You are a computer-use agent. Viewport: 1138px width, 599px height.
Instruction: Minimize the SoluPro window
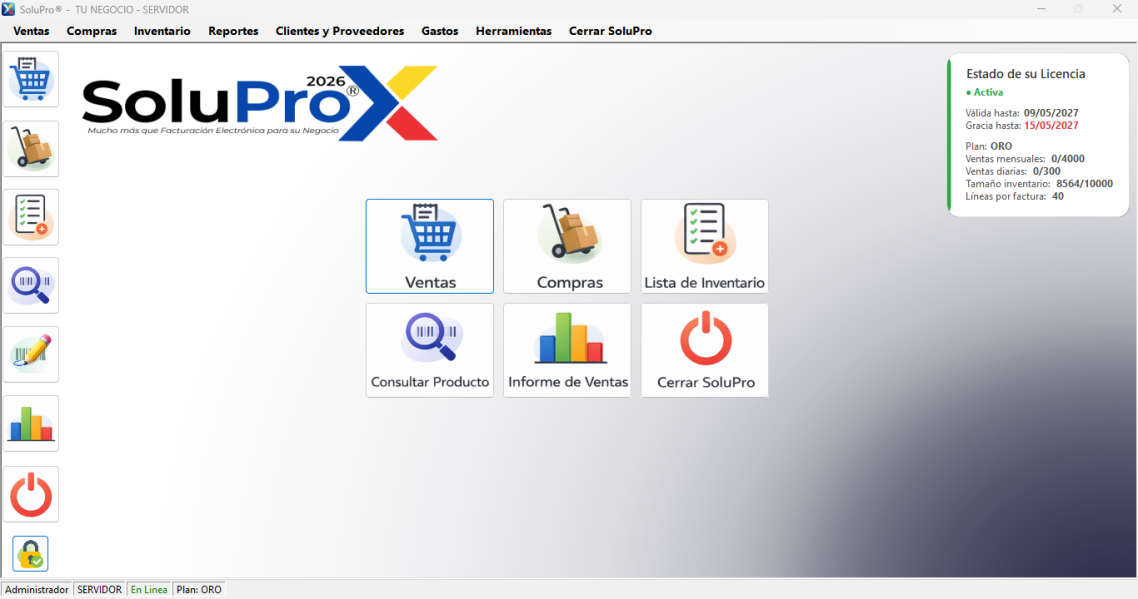1041,9
